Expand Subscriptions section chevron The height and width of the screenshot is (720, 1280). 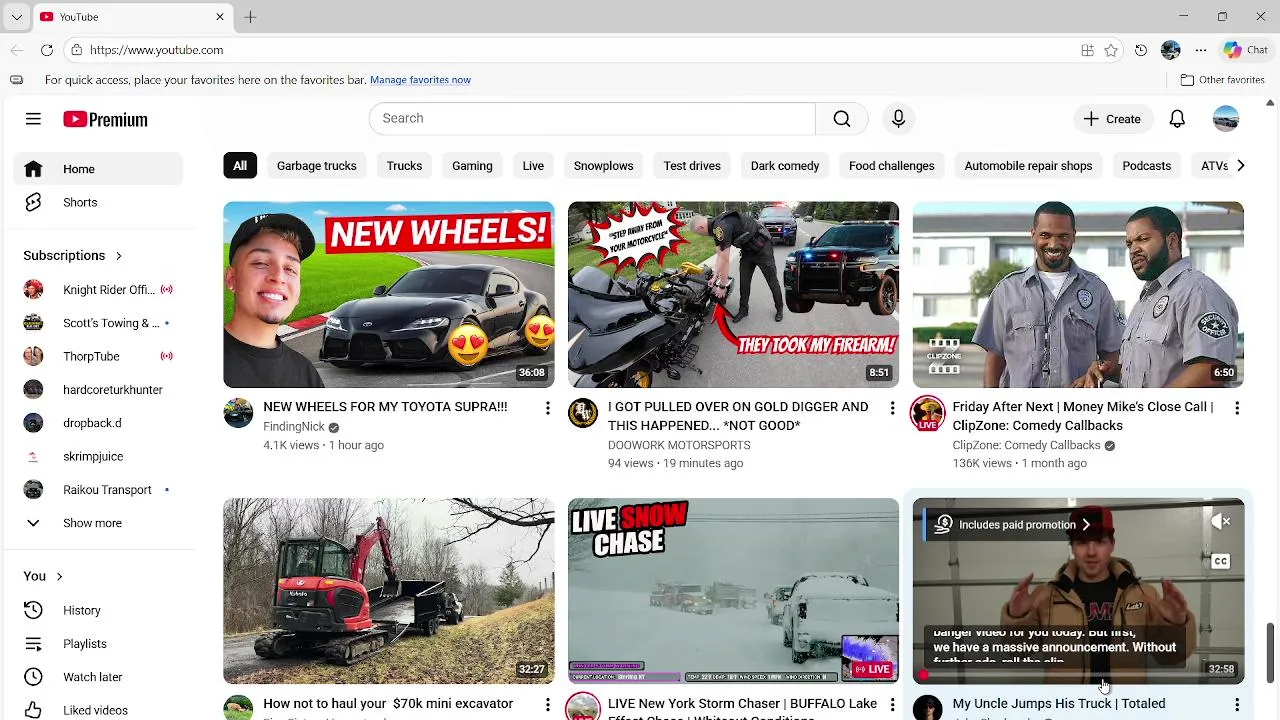[x=118, y=256]
